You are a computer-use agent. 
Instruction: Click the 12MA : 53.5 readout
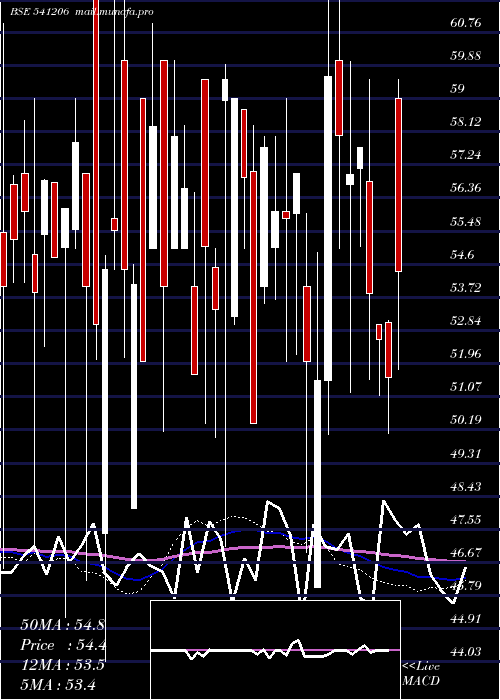coord(62,665)
